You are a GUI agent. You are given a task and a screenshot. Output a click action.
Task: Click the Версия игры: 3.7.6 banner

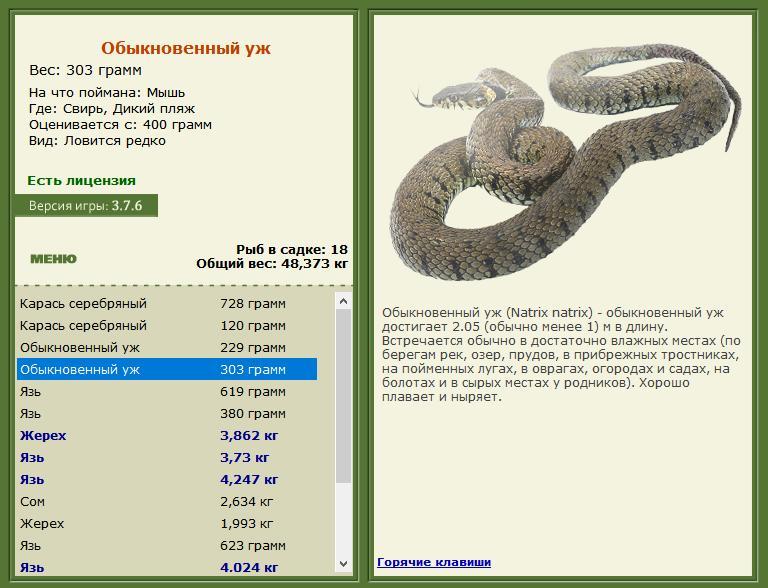tap(86, 205)
